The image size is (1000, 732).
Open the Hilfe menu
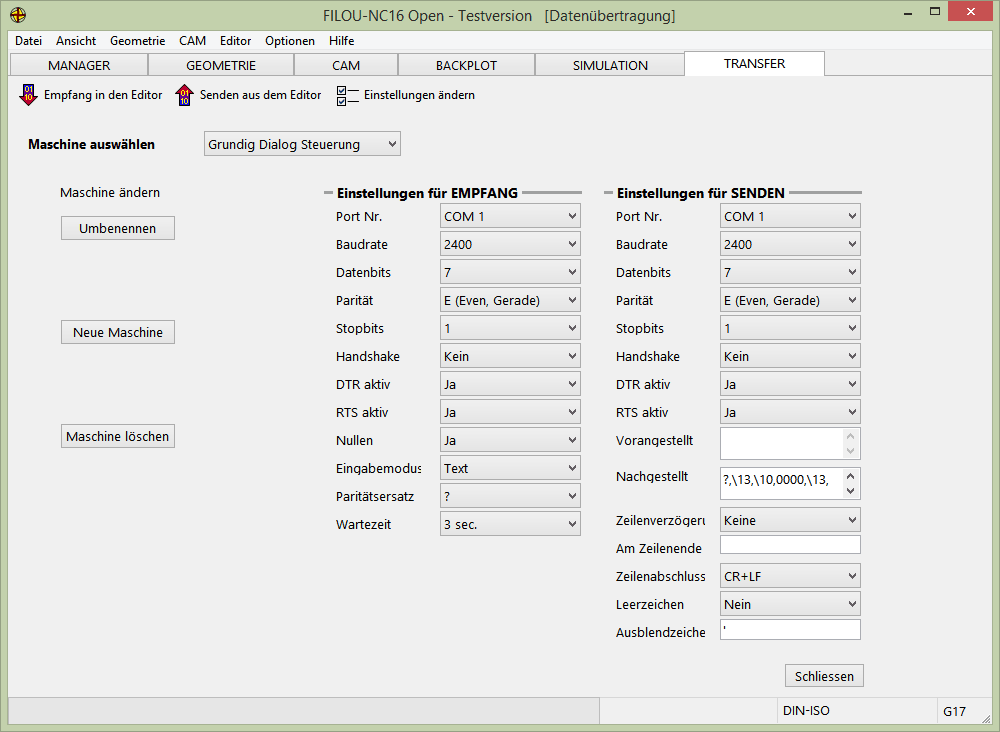pos(342,41)
